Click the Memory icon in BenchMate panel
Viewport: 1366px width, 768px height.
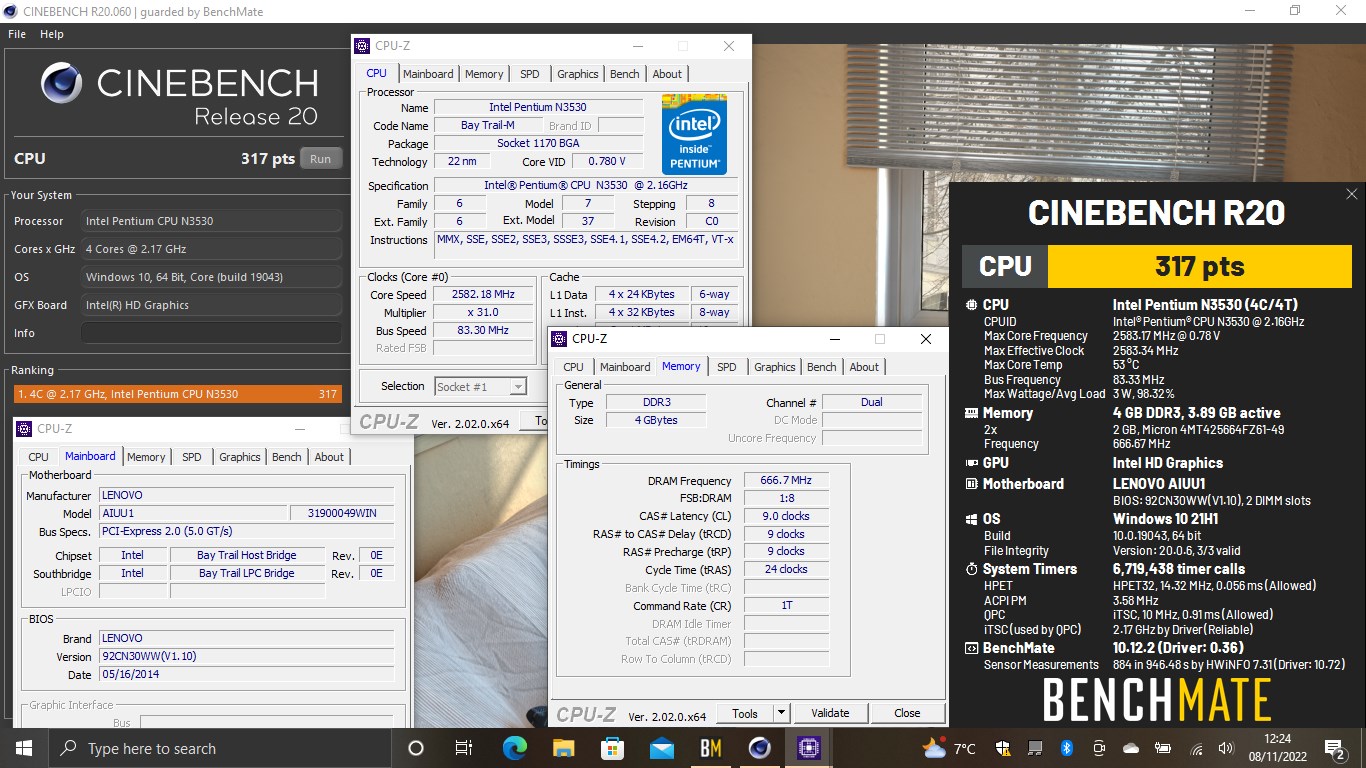[972, 413]
